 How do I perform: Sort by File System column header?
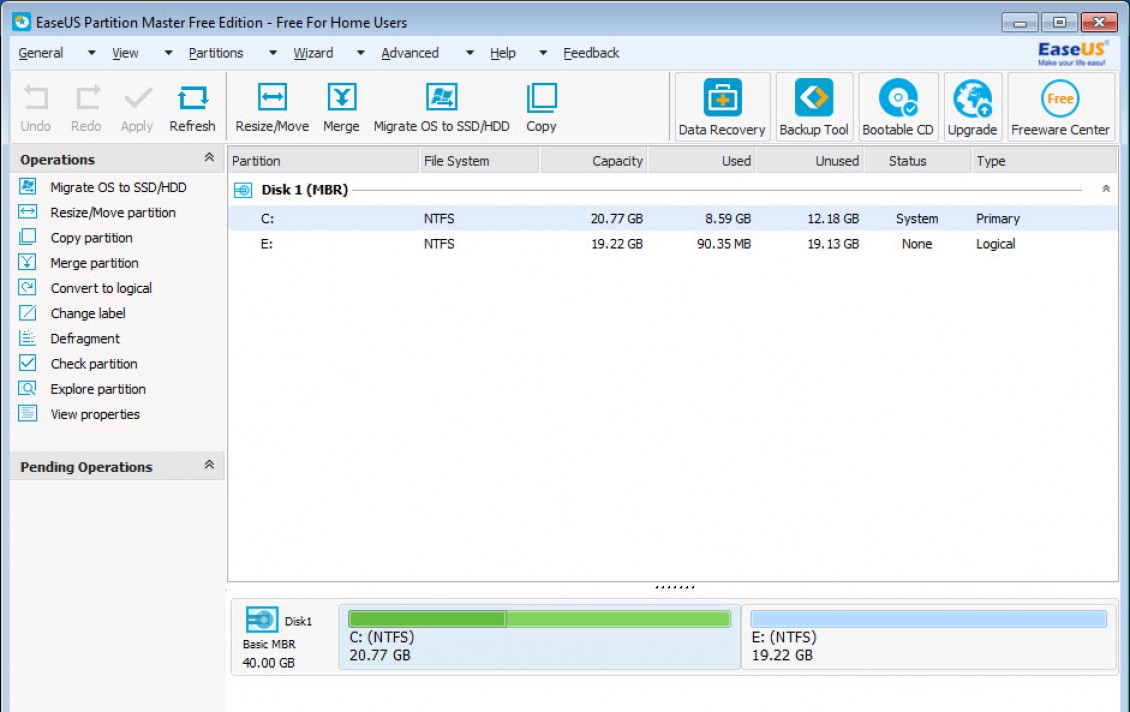tap(479, 161)
